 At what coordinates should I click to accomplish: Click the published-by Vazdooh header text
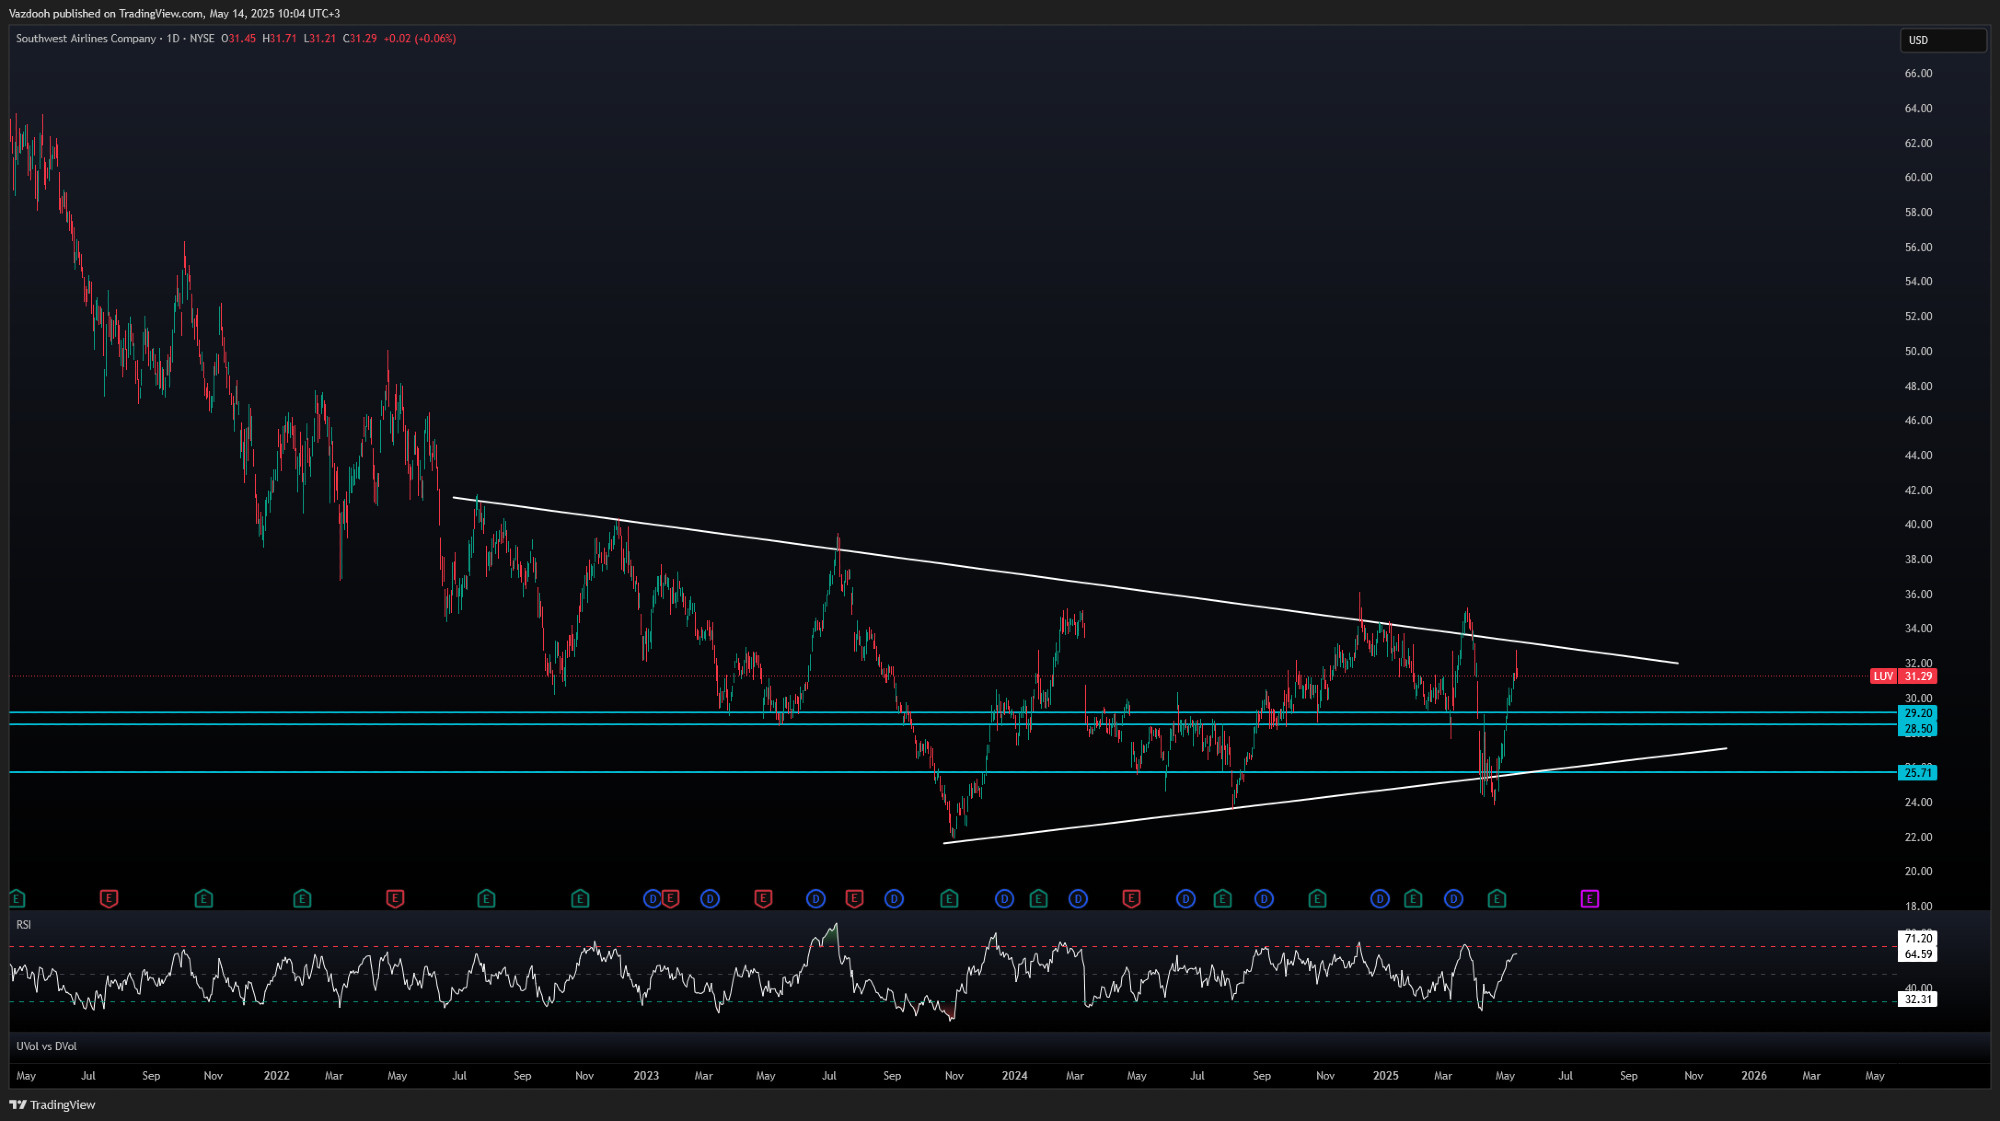(x=174, y=14)
